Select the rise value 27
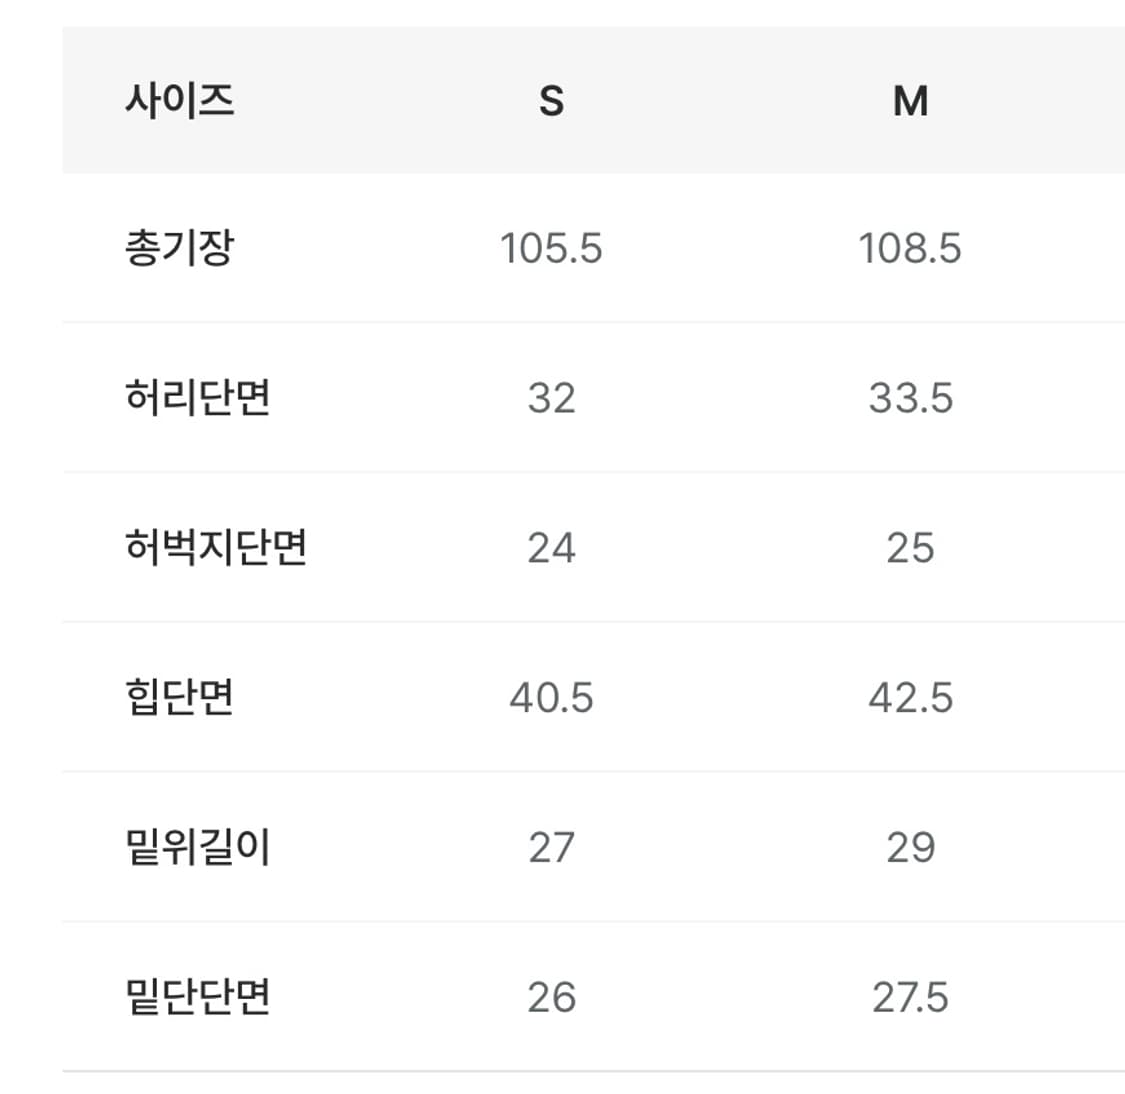 click(551, 847)
